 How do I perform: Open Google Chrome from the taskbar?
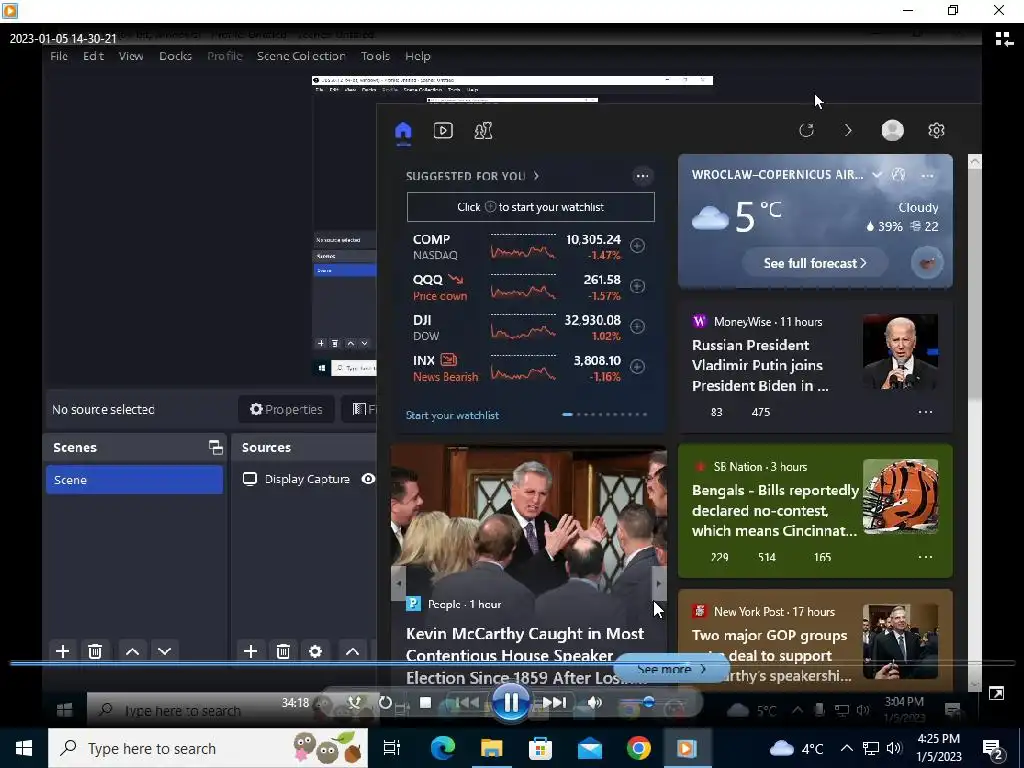(x=638, y=748)
